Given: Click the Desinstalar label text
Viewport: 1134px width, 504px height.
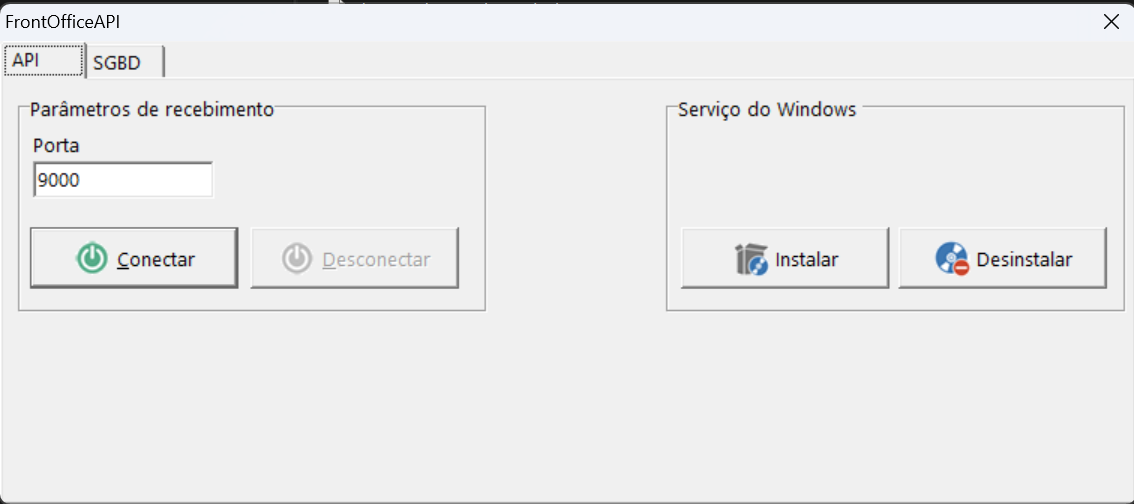Looking at the screenshot, I should coord(1024,260).
